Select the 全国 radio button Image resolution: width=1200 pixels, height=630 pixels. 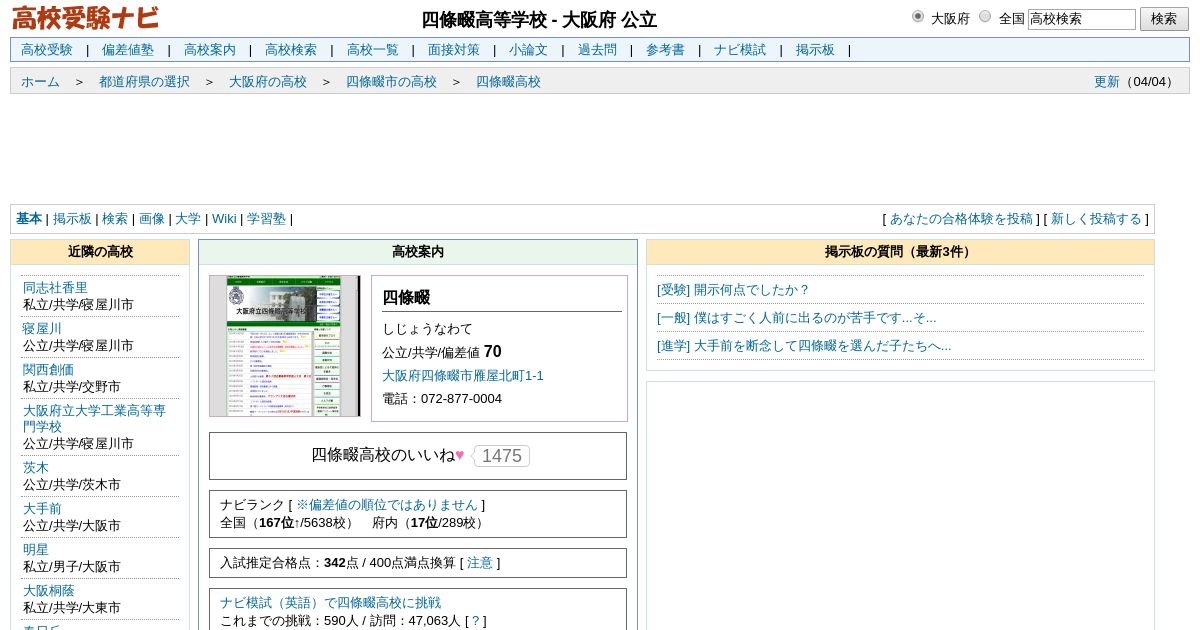pyautogui.click(x=985, y=16)
